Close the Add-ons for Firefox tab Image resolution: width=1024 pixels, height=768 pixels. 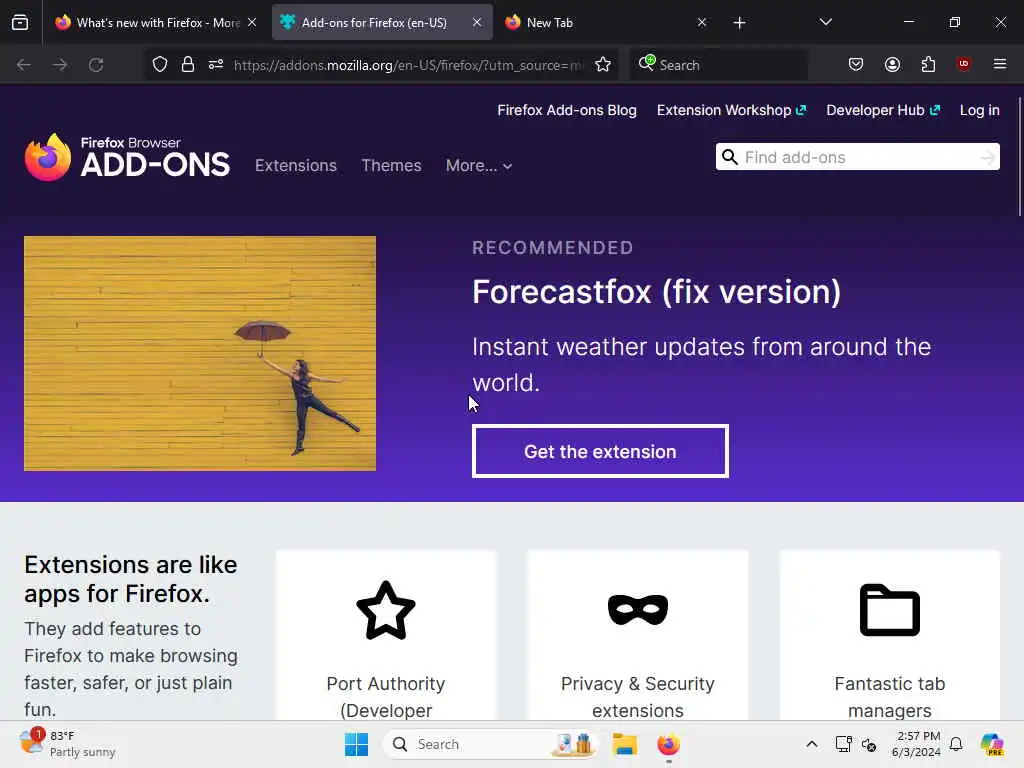[x=477, y=22]
